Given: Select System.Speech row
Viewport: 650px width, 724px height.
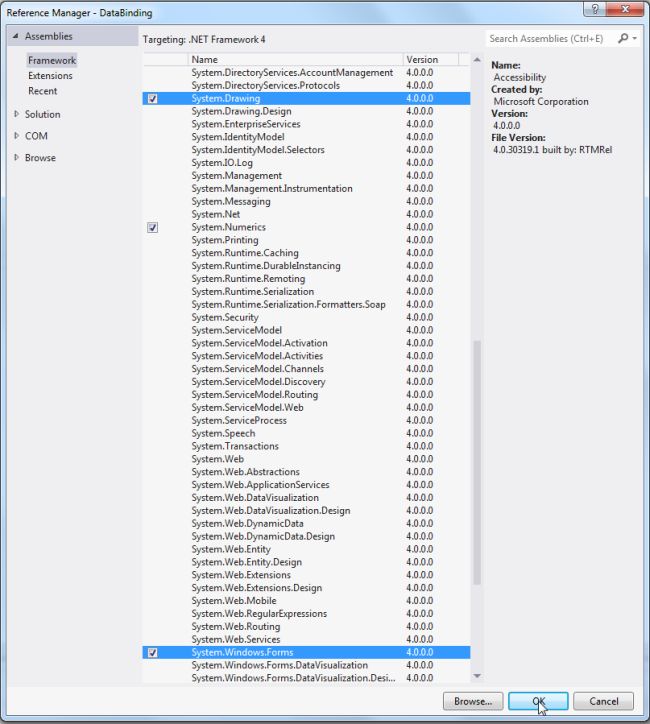Looking at the screenshot, I should (x=306, y=434).
